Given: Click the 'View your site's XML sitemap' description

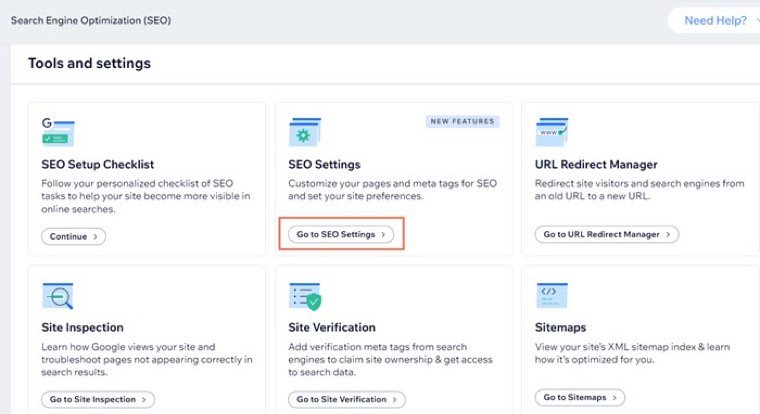Looking at the screenshot, I should click(x=632, y=353).
